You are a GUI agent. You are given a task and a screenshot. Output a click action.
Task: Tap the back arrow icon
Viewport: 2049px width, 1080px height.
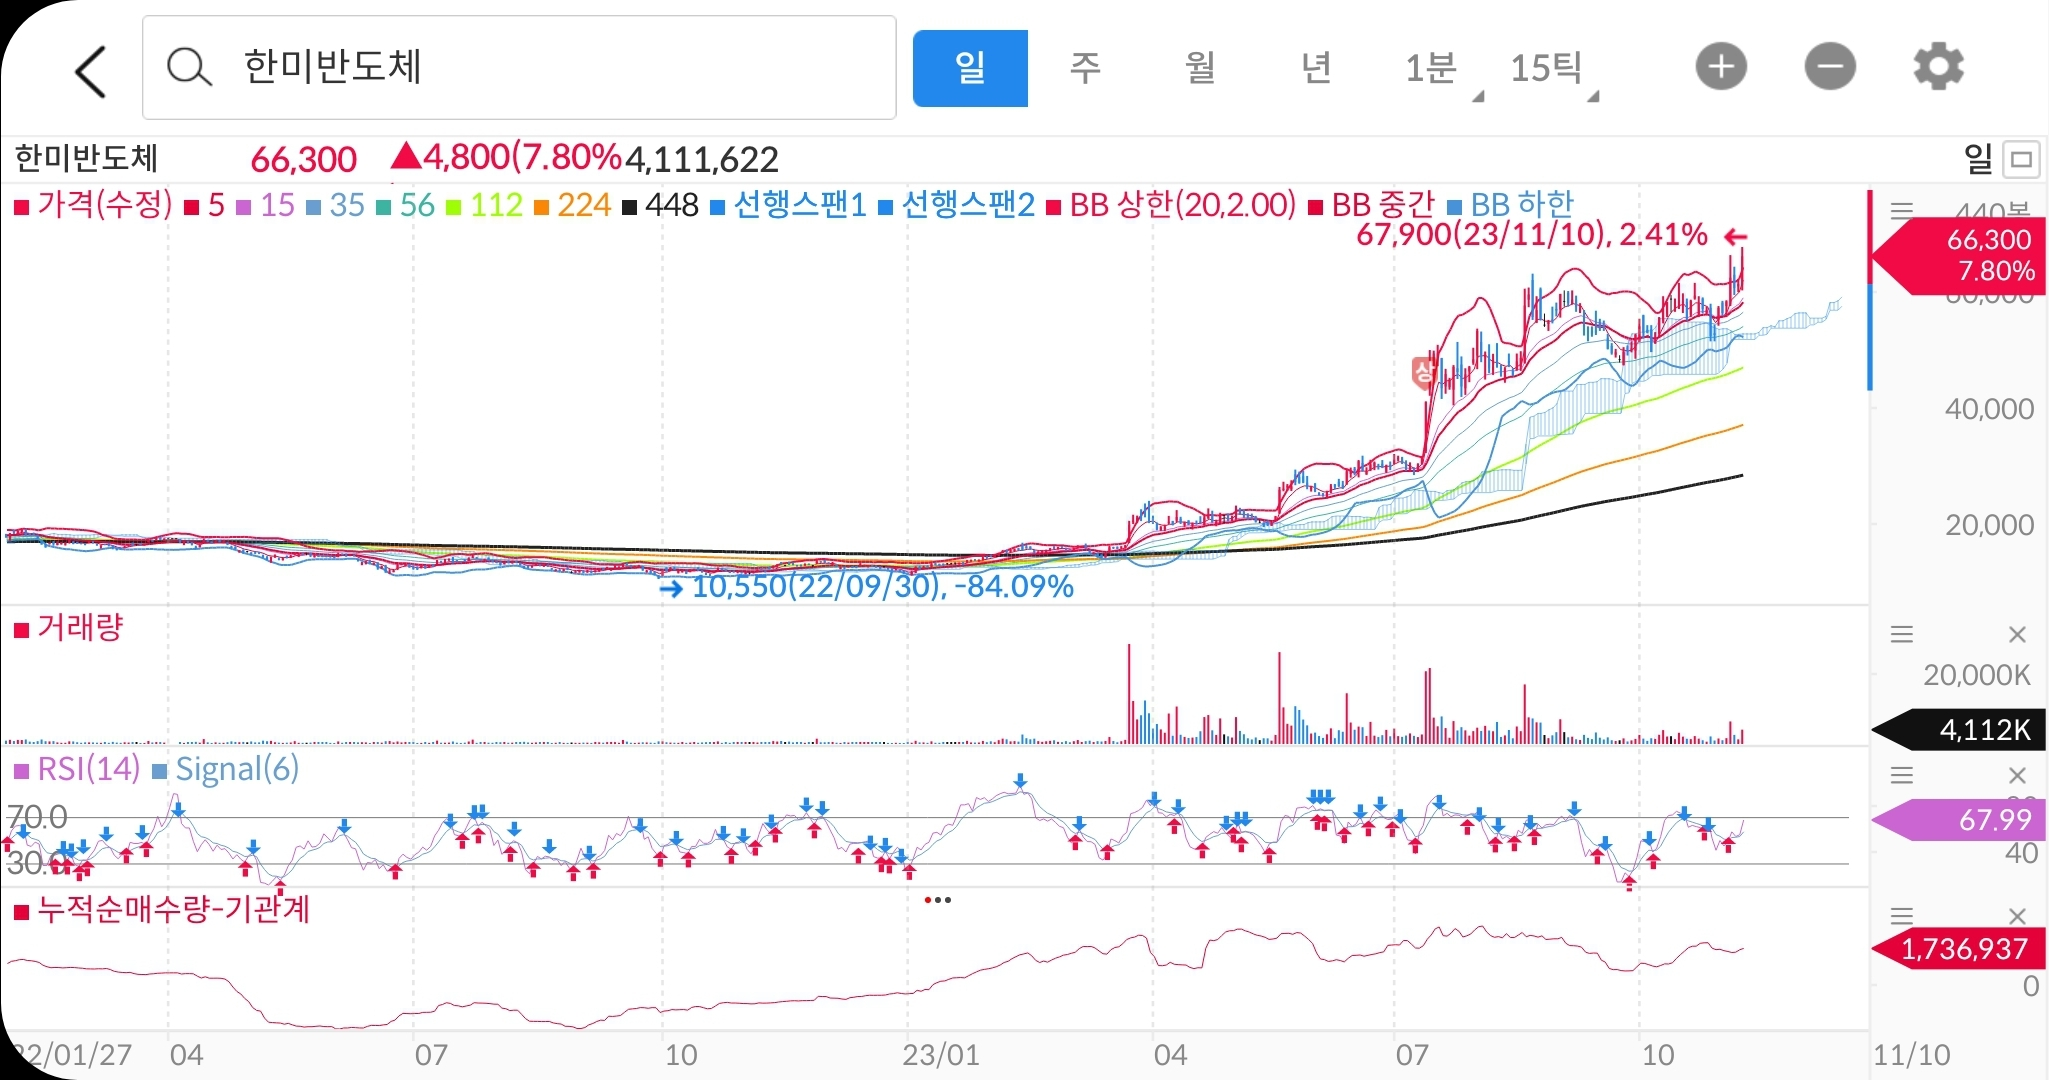91,71
